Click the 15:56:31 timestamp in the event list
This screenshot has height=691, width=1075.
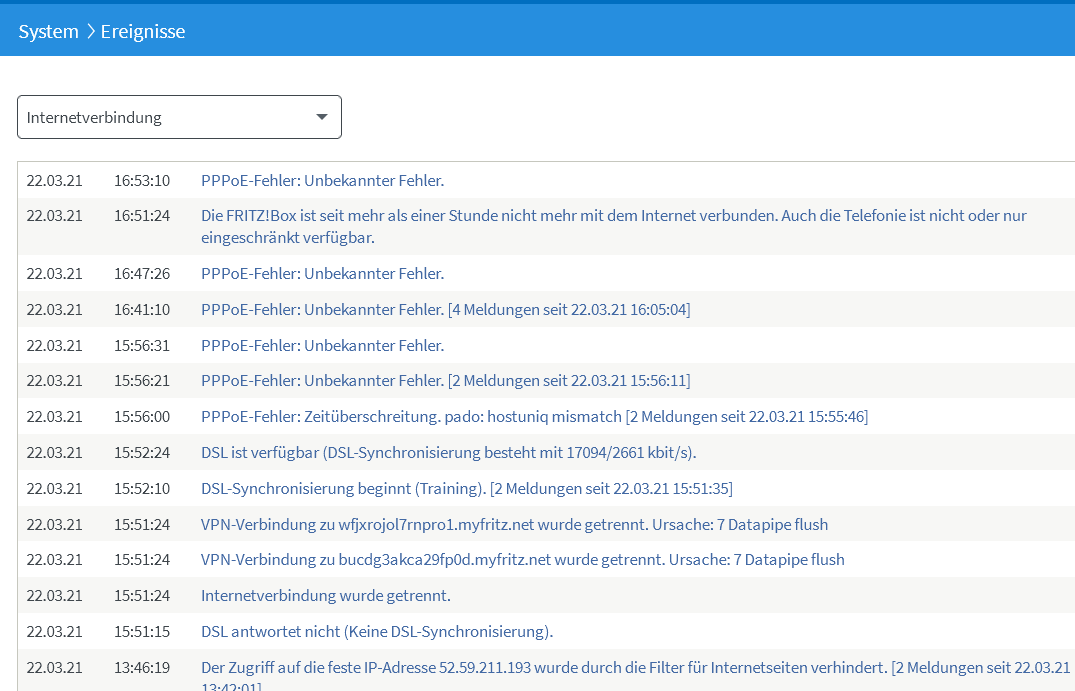pyautogui.click(x=141, y=345)
